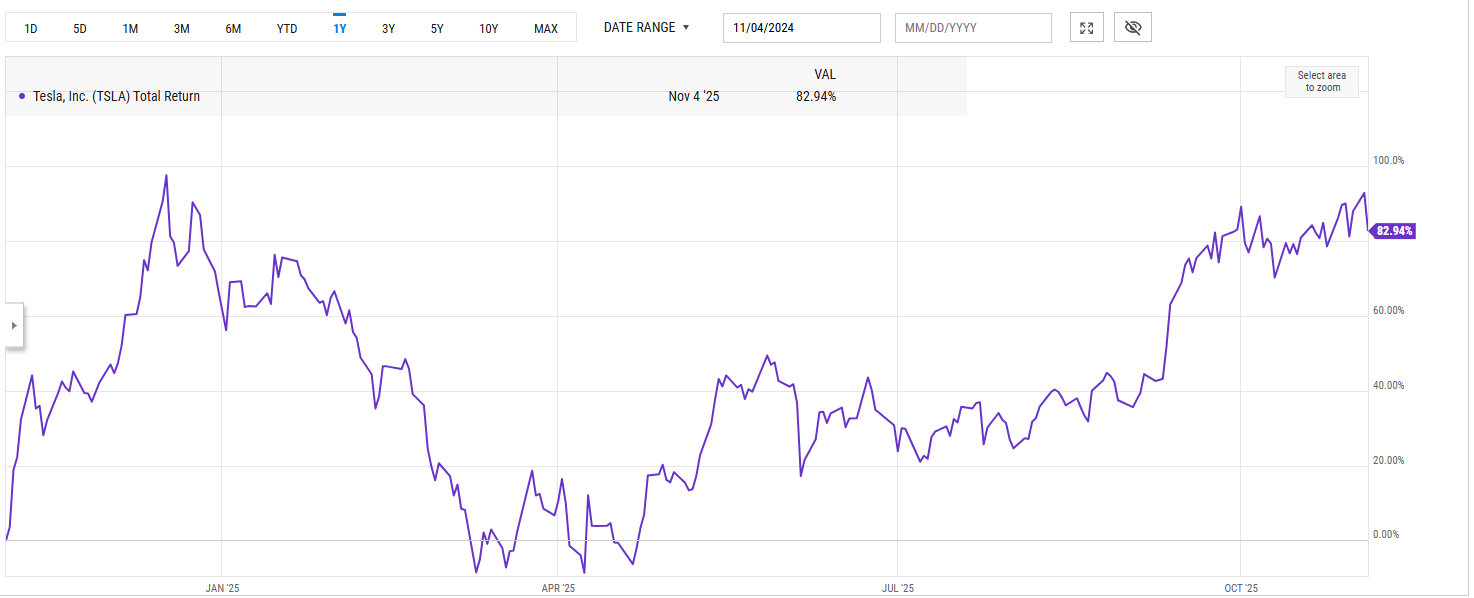1474x598 pixels.
Task: Show the 5Y time range
Action: pos(437,29)
